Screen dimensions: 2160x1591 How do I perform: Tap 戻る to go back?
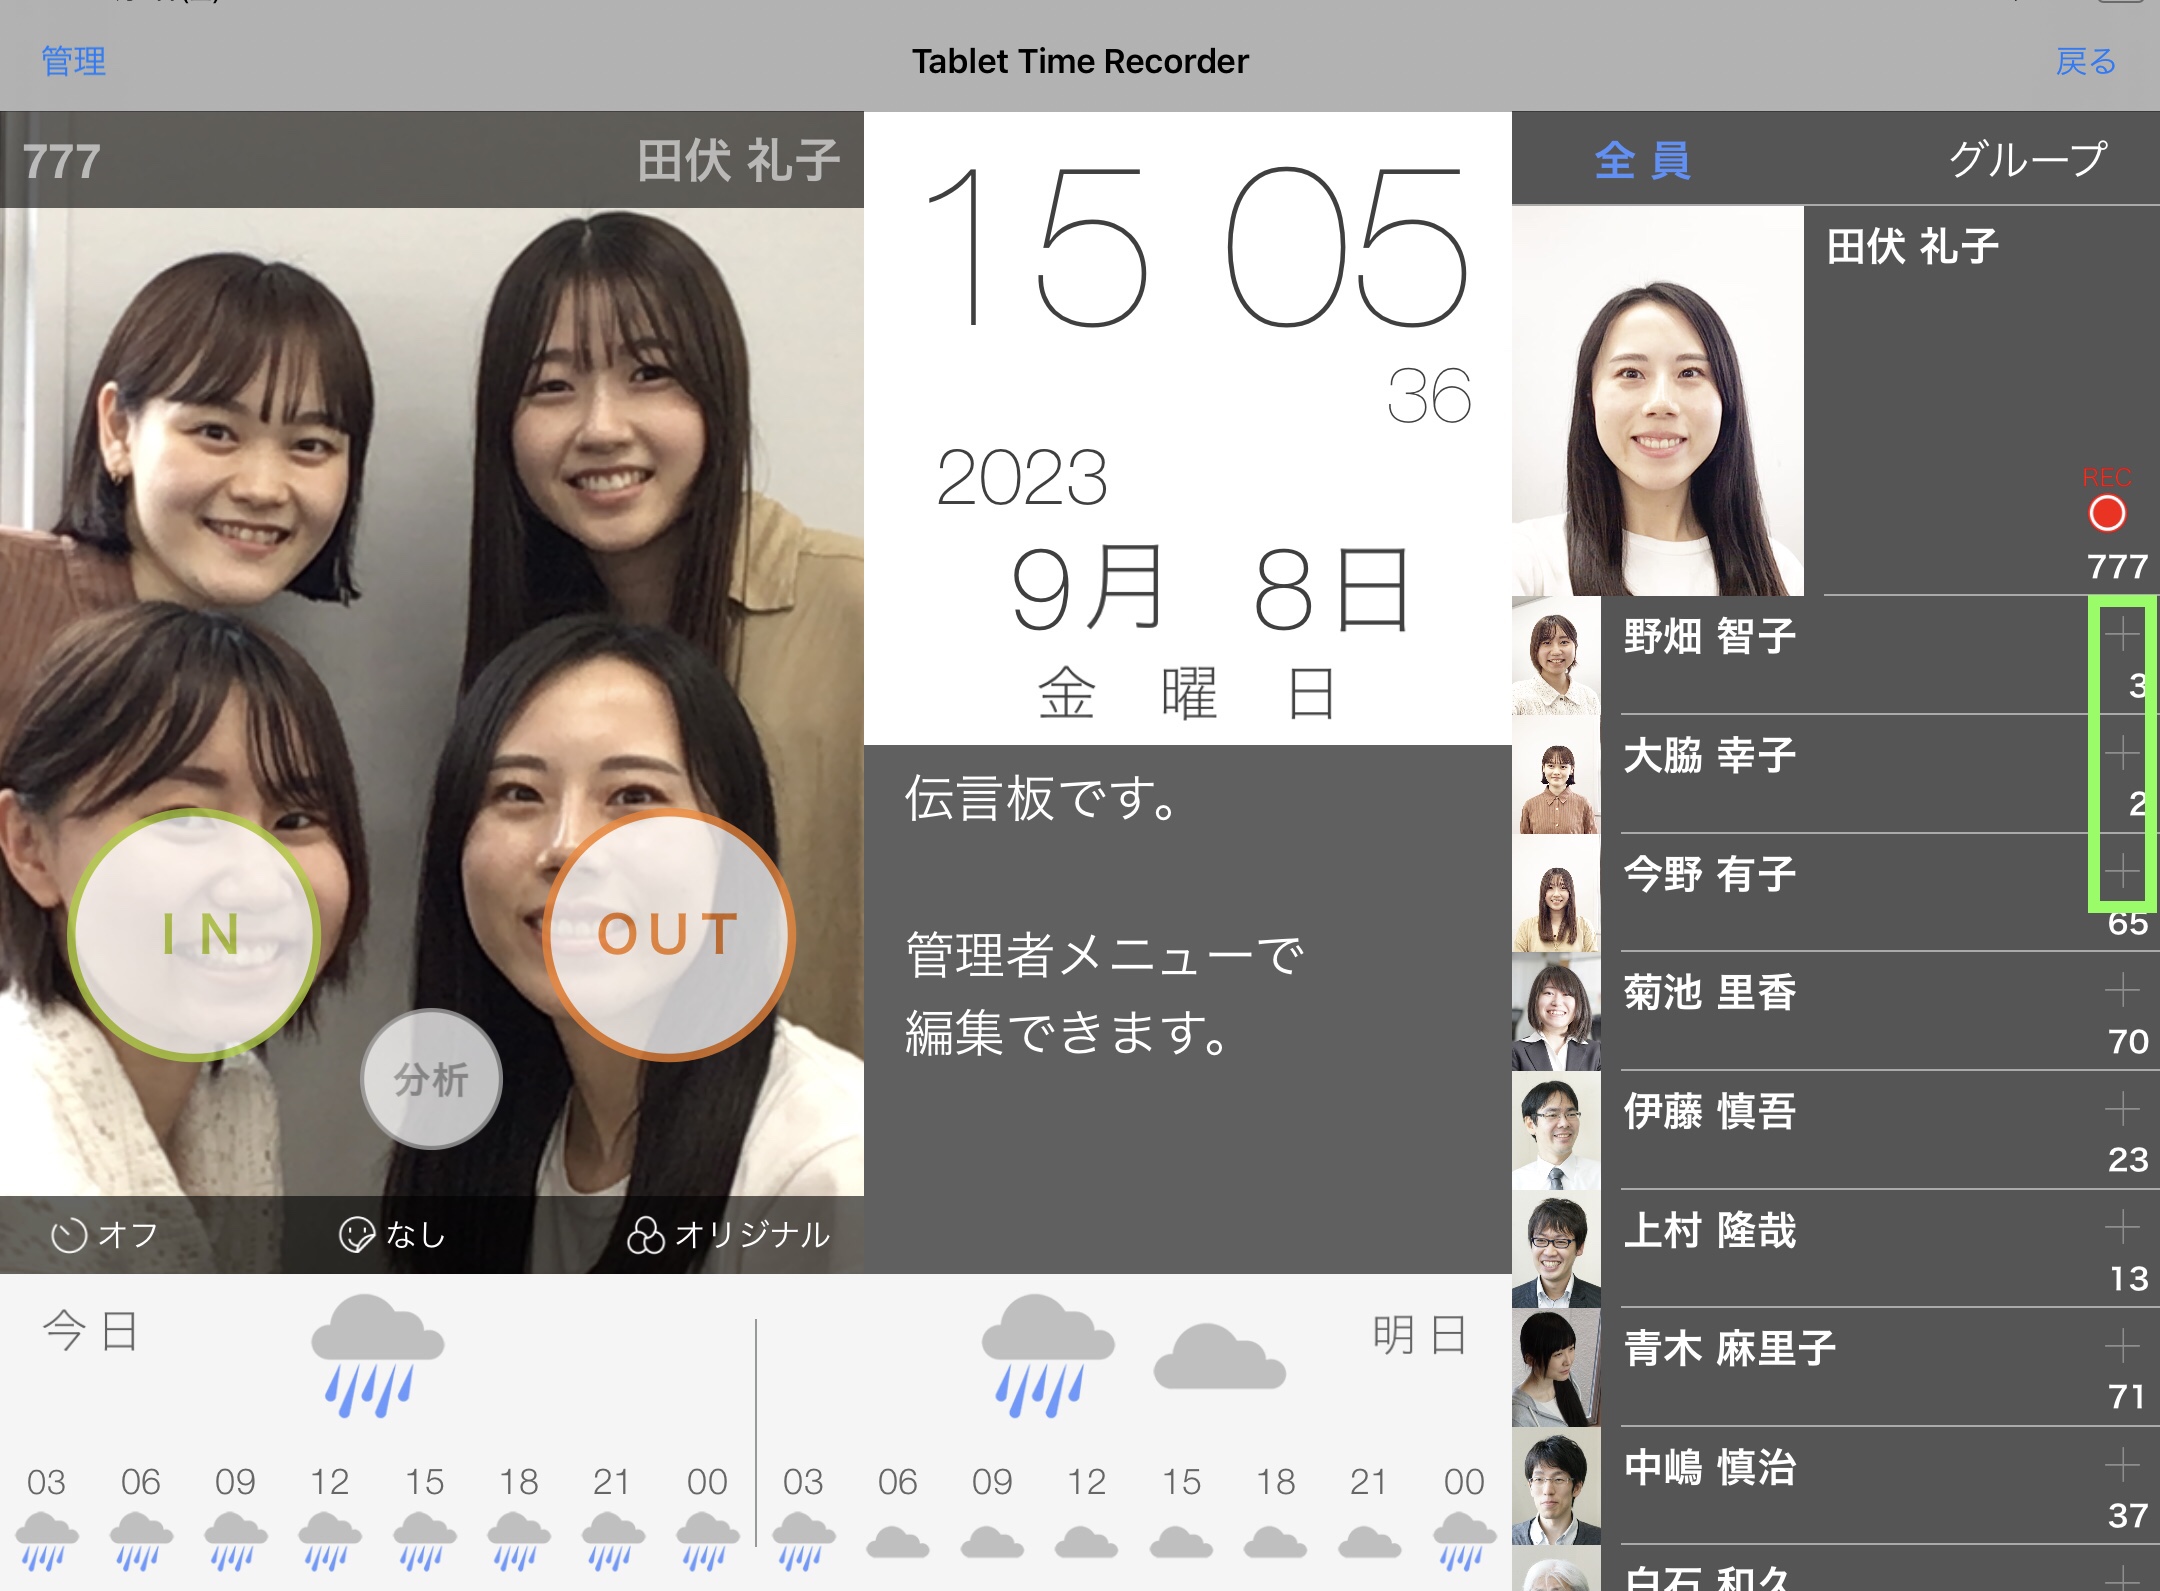(2086, 62)
